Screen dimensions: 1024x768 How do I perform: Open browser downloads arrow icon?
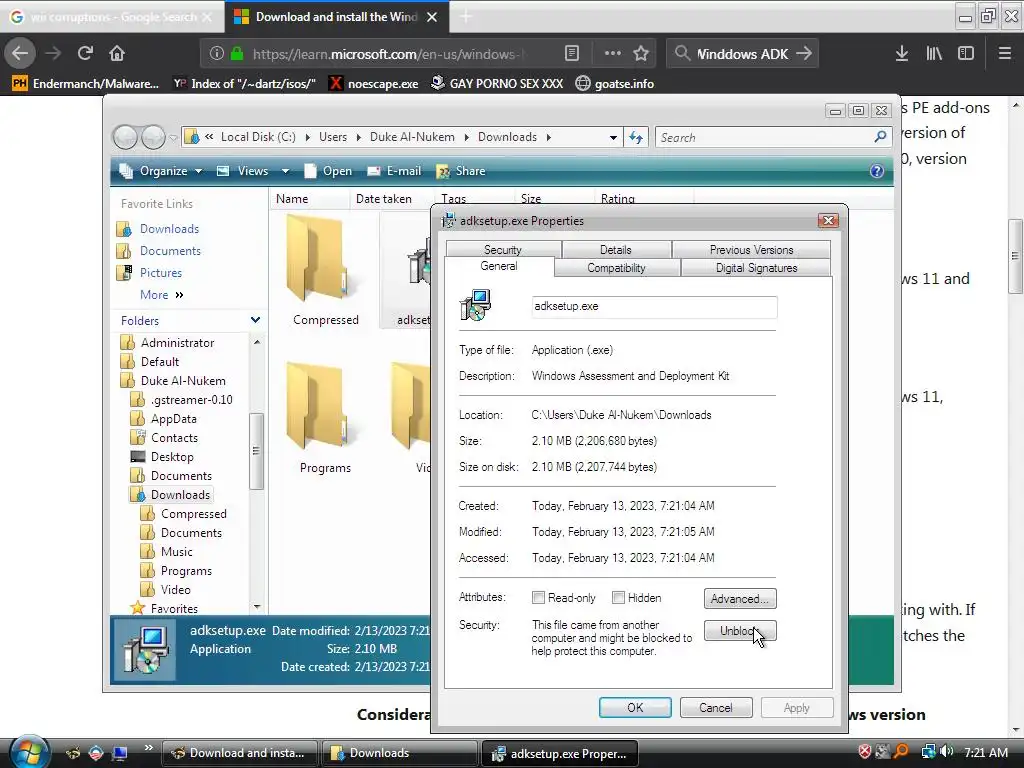[902, 54]
